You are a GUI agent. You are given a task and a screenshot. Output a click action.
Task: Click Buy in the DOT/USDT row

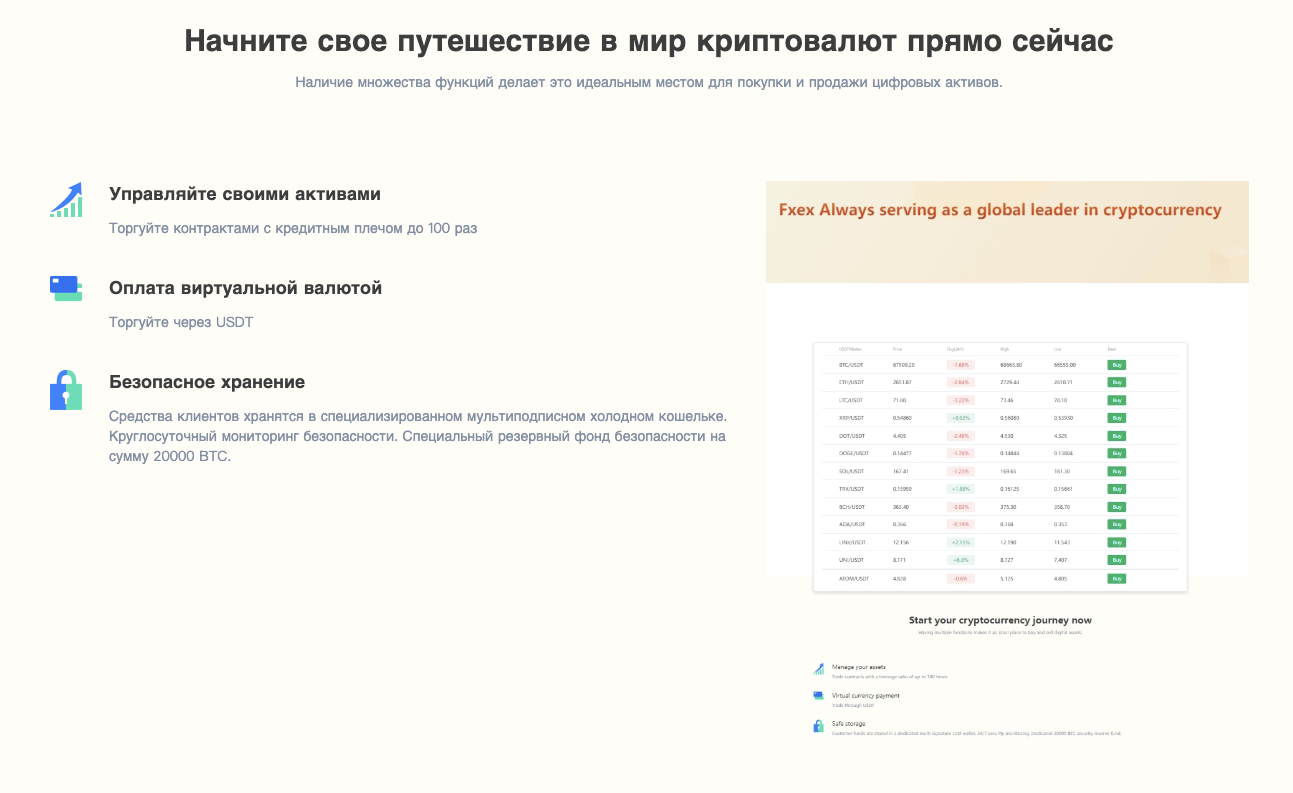[1117, 436]
